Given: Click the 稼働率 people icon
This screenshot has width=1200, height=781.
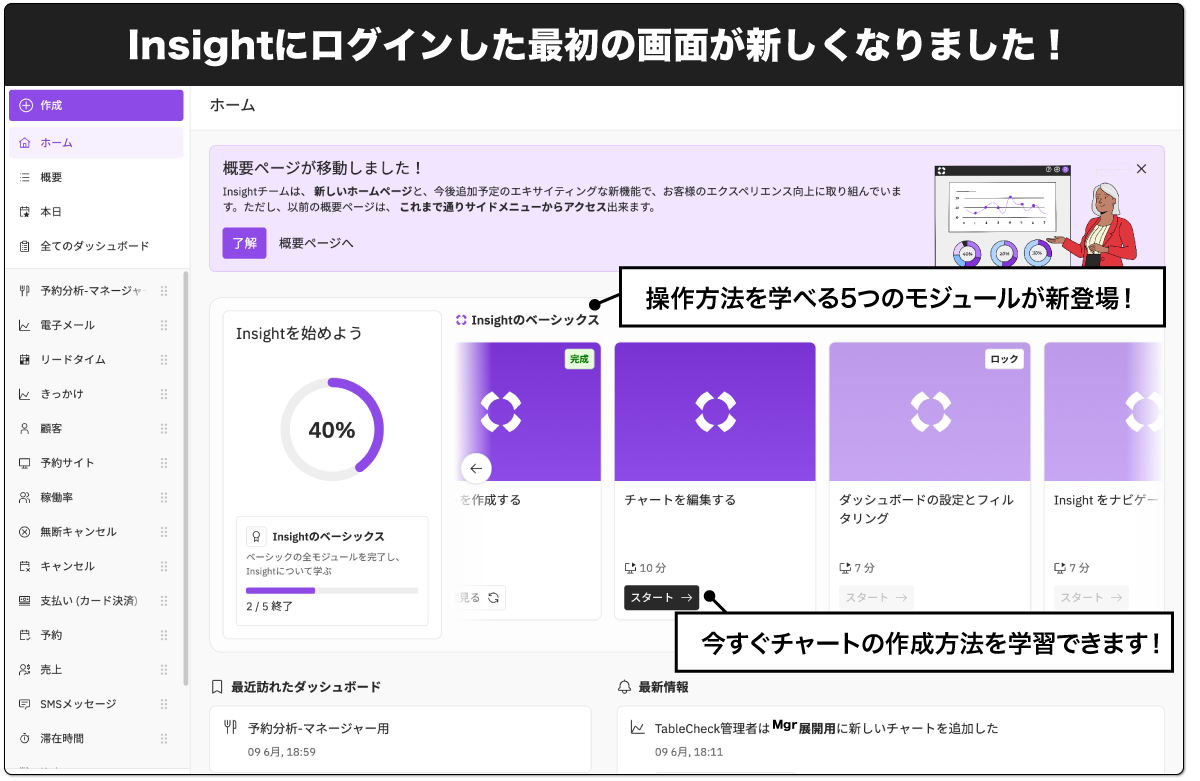Looking at the screenshot, I should coord(25,497).
